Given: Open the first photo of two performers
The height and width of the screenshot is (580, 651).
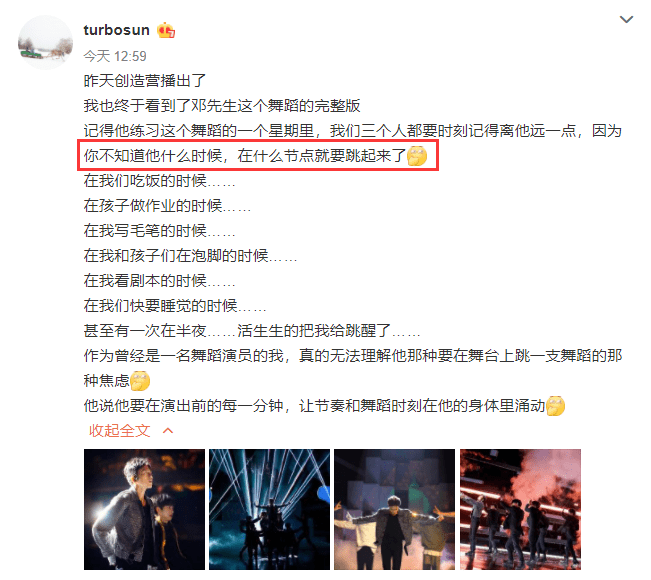Looking at the screenshot, I should click(144, 509).
